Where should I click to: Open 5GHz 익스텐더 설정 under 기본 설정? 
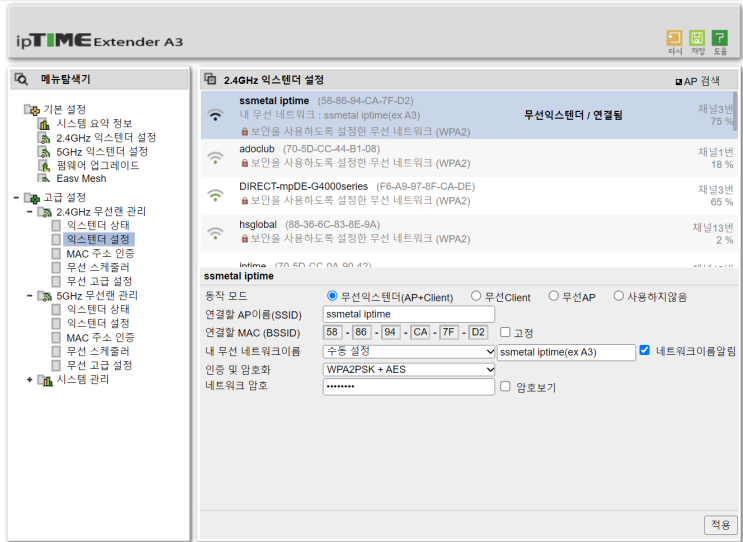point(102,151)
